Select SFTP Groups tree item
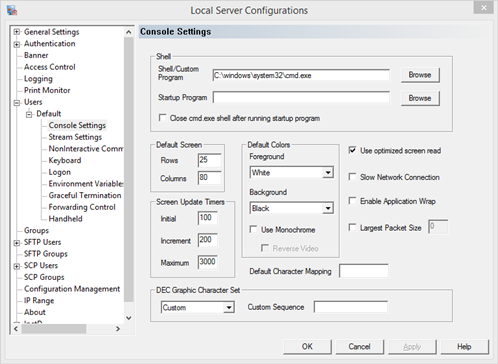Screen dimensions: 498x364 pyautogui.click(x=46, y=254)
